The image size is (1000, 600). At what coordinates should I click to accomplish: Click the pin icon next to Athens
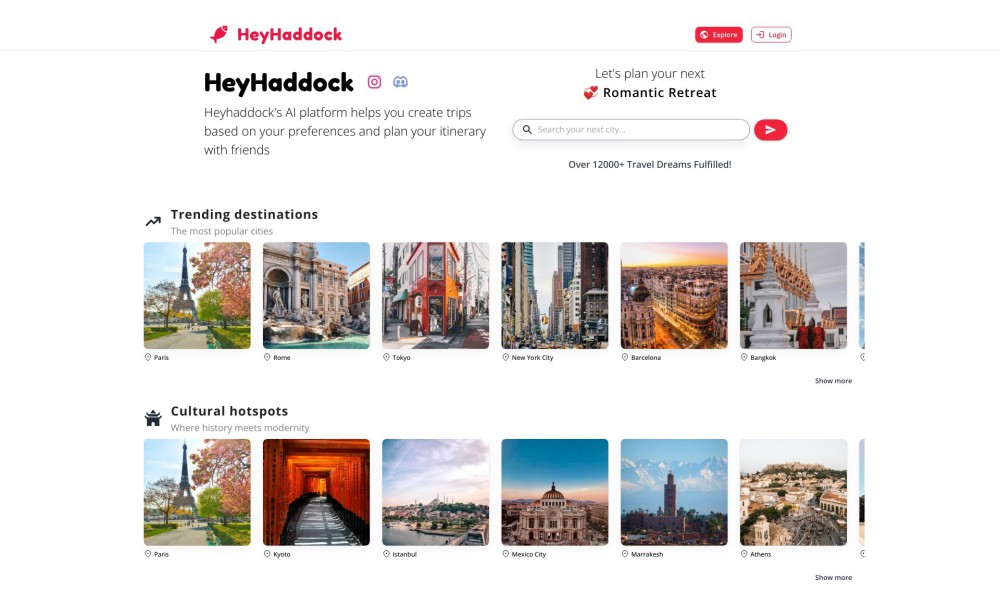744,554
